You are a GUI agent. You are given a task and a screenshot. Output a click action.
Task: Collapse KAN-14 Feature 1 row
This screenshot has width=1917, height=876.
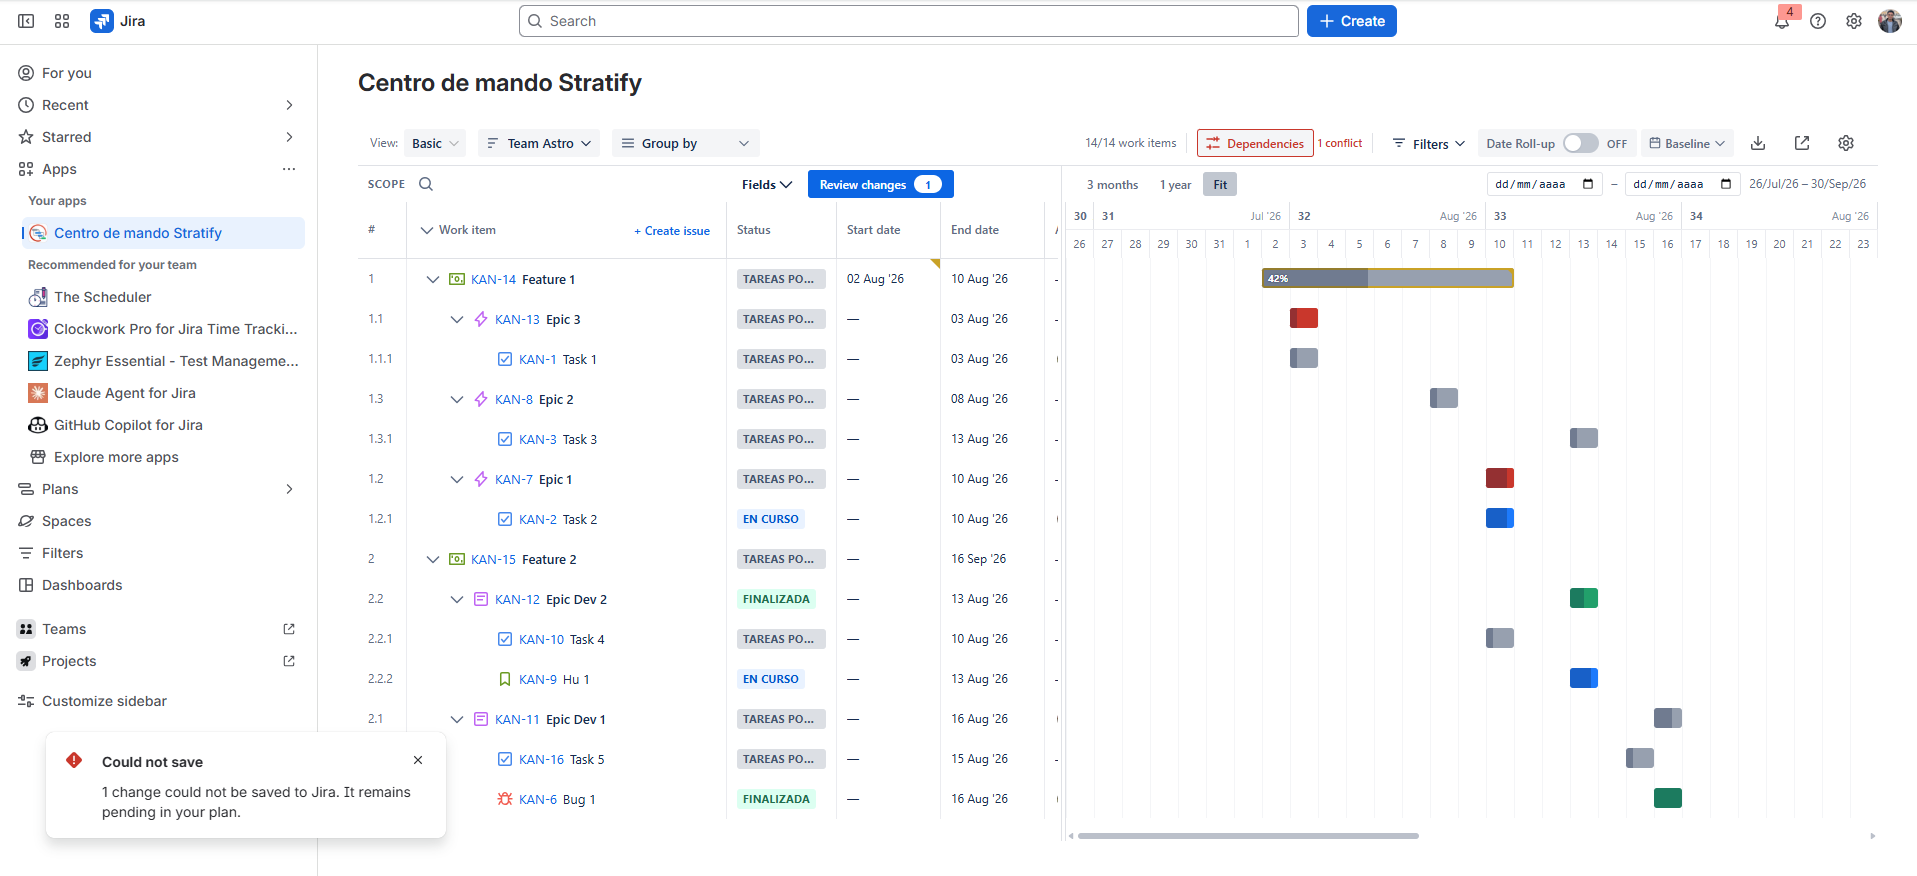(433, 279)
